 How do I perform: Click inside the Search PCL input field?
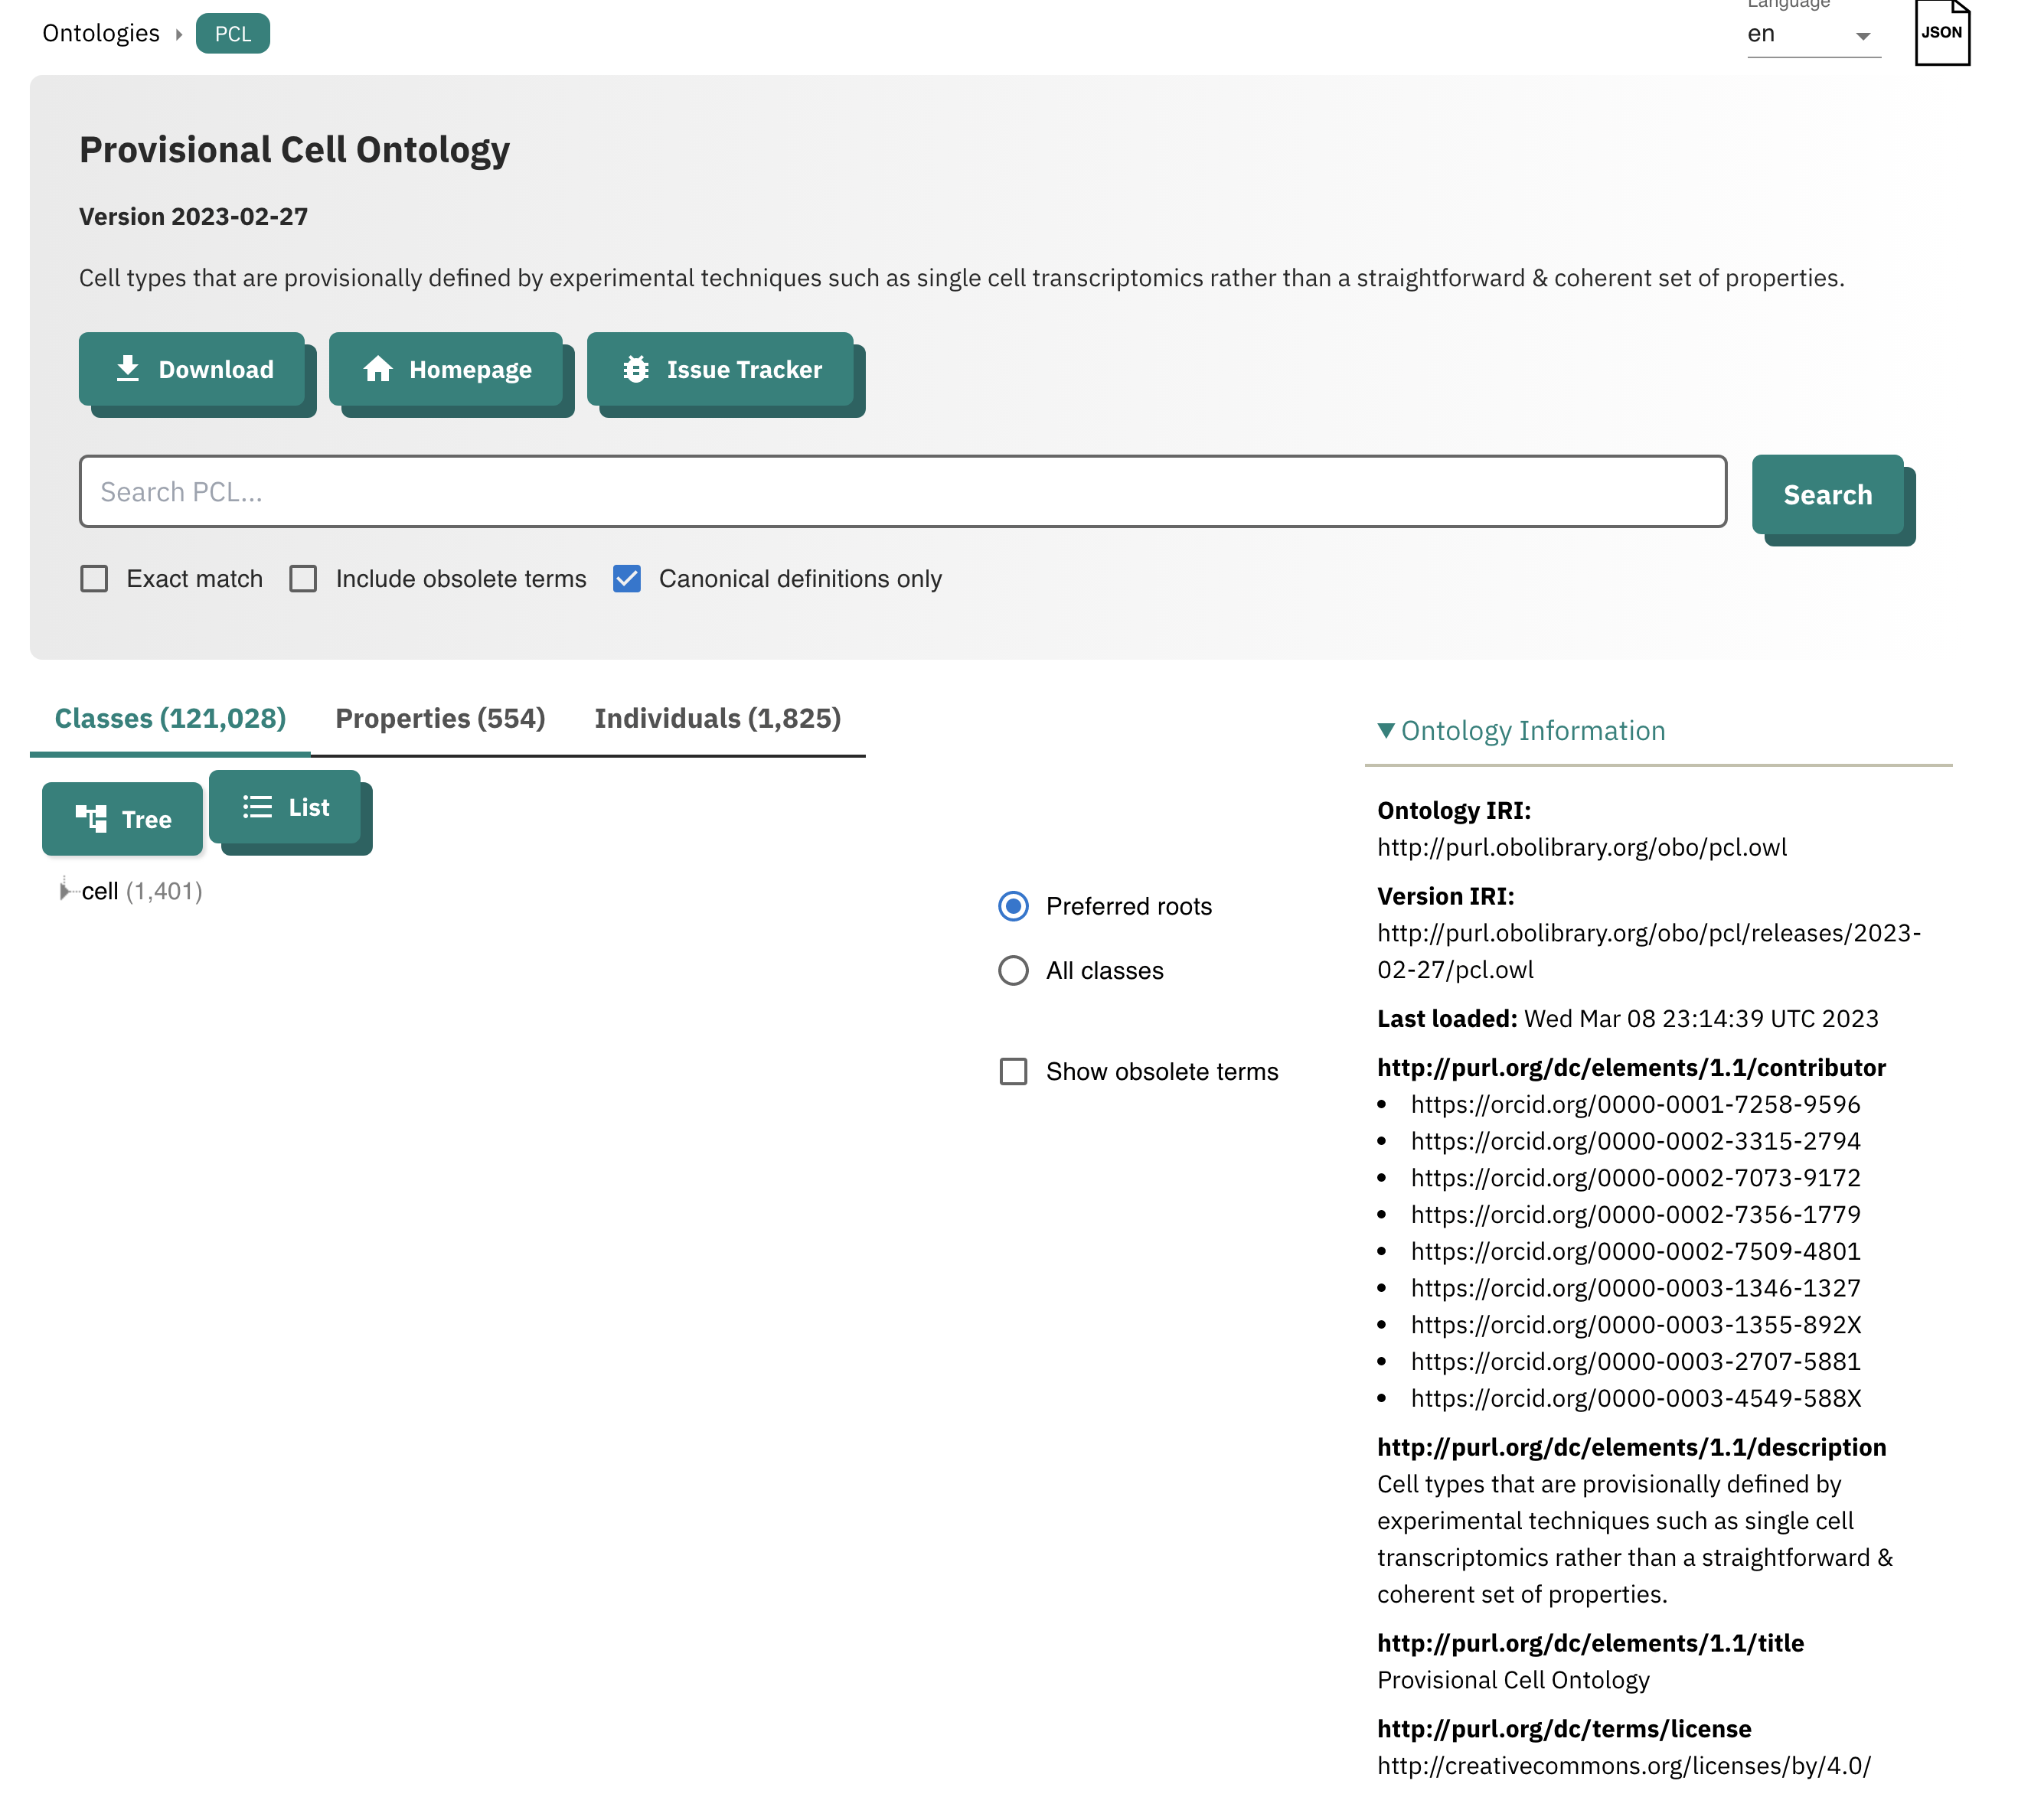pos(900,491)
